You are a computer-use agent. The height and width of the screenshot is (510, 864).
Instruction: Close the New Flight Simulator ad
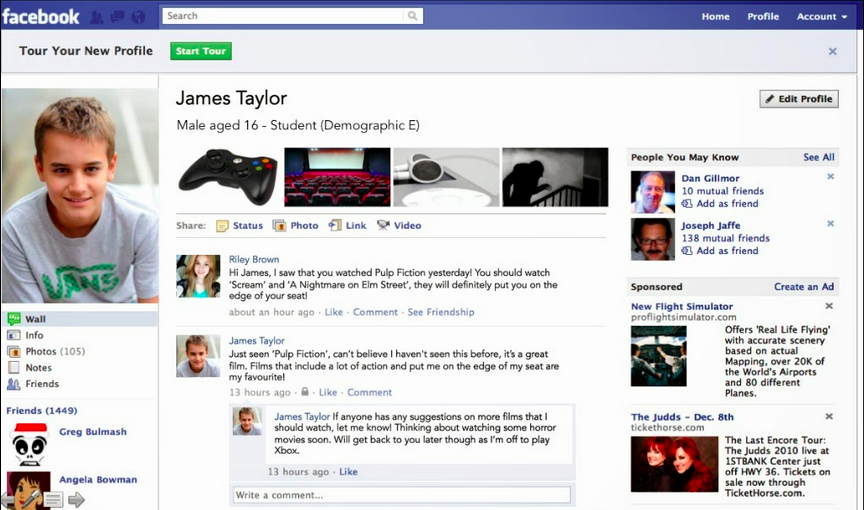click(x=829, y=306)
